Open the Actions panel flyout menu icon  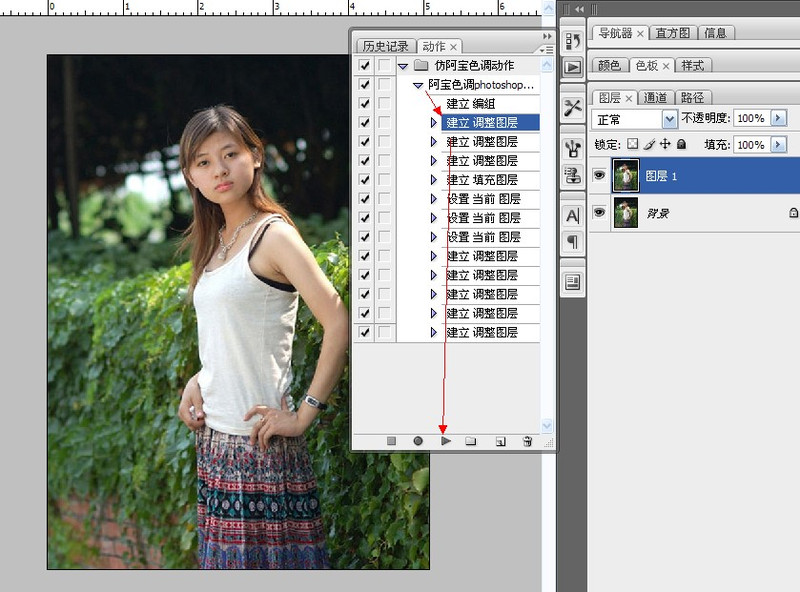click(546, 50)
